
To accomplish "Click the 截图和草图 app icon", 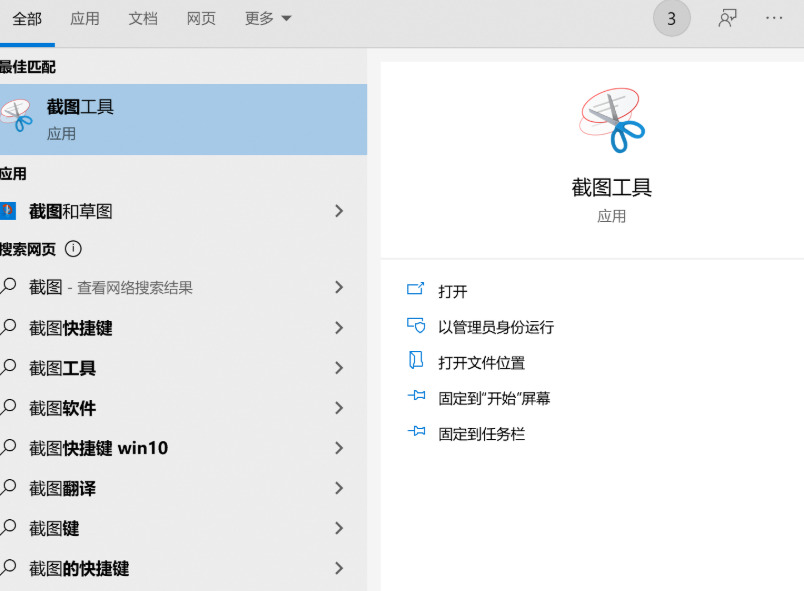I will coord(8,211).
